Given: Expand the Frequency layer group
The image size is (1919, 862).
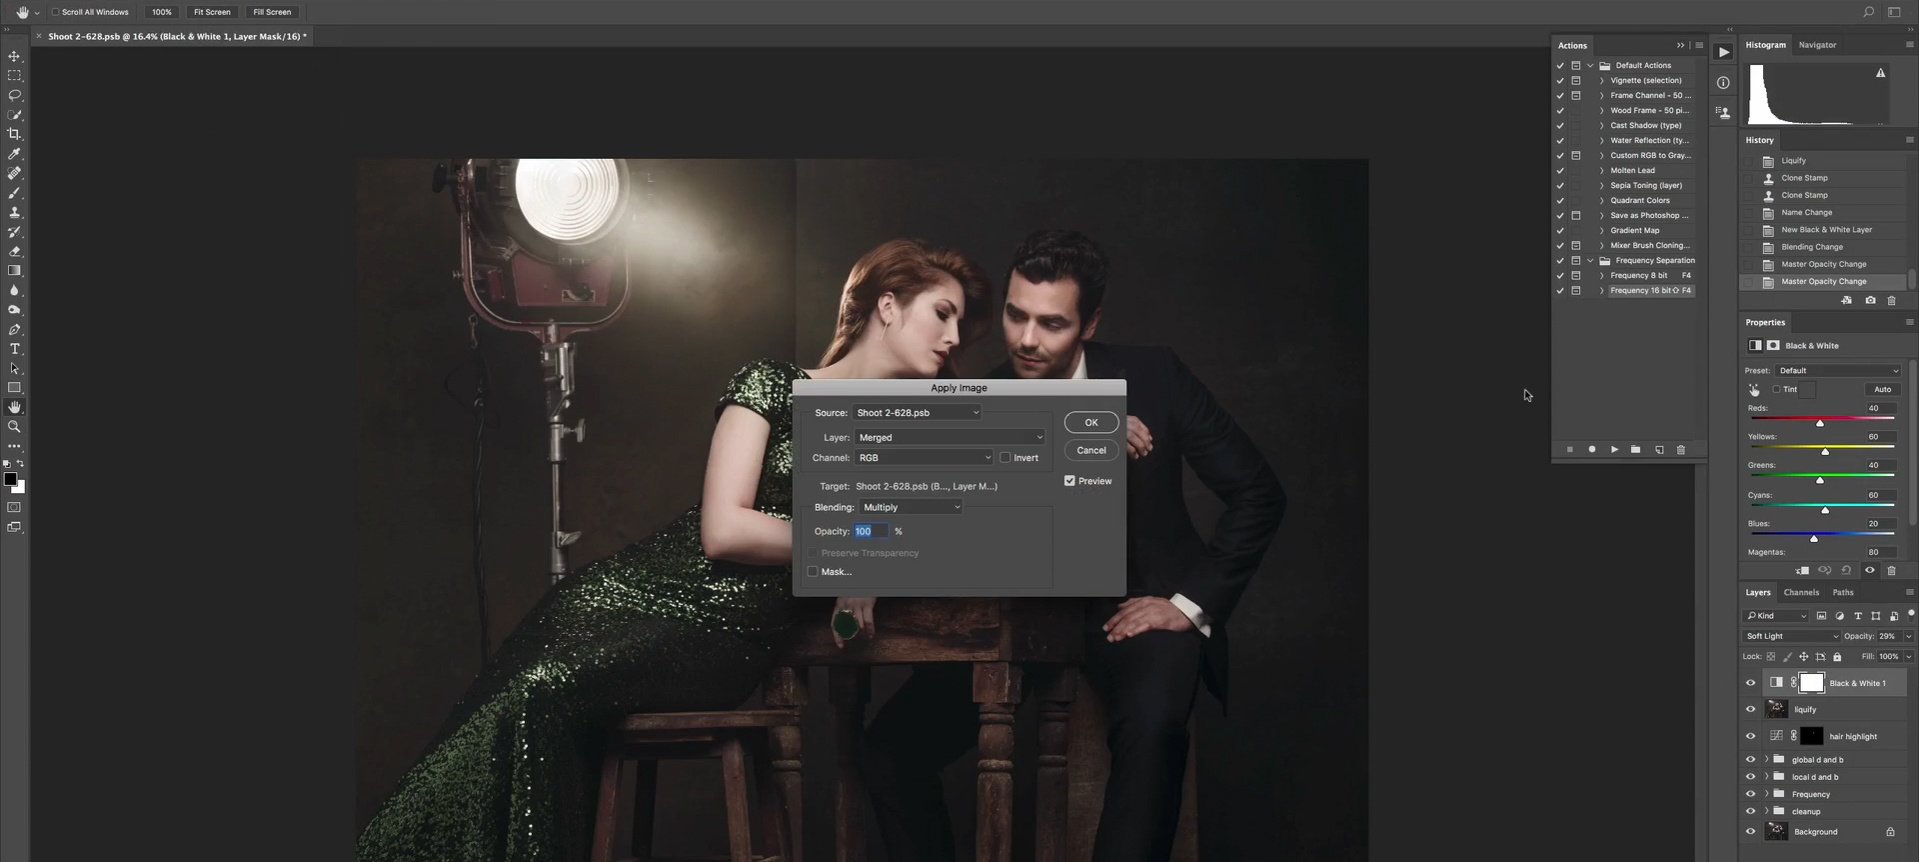Looking at the screenshot, I should pos(1766,794).
